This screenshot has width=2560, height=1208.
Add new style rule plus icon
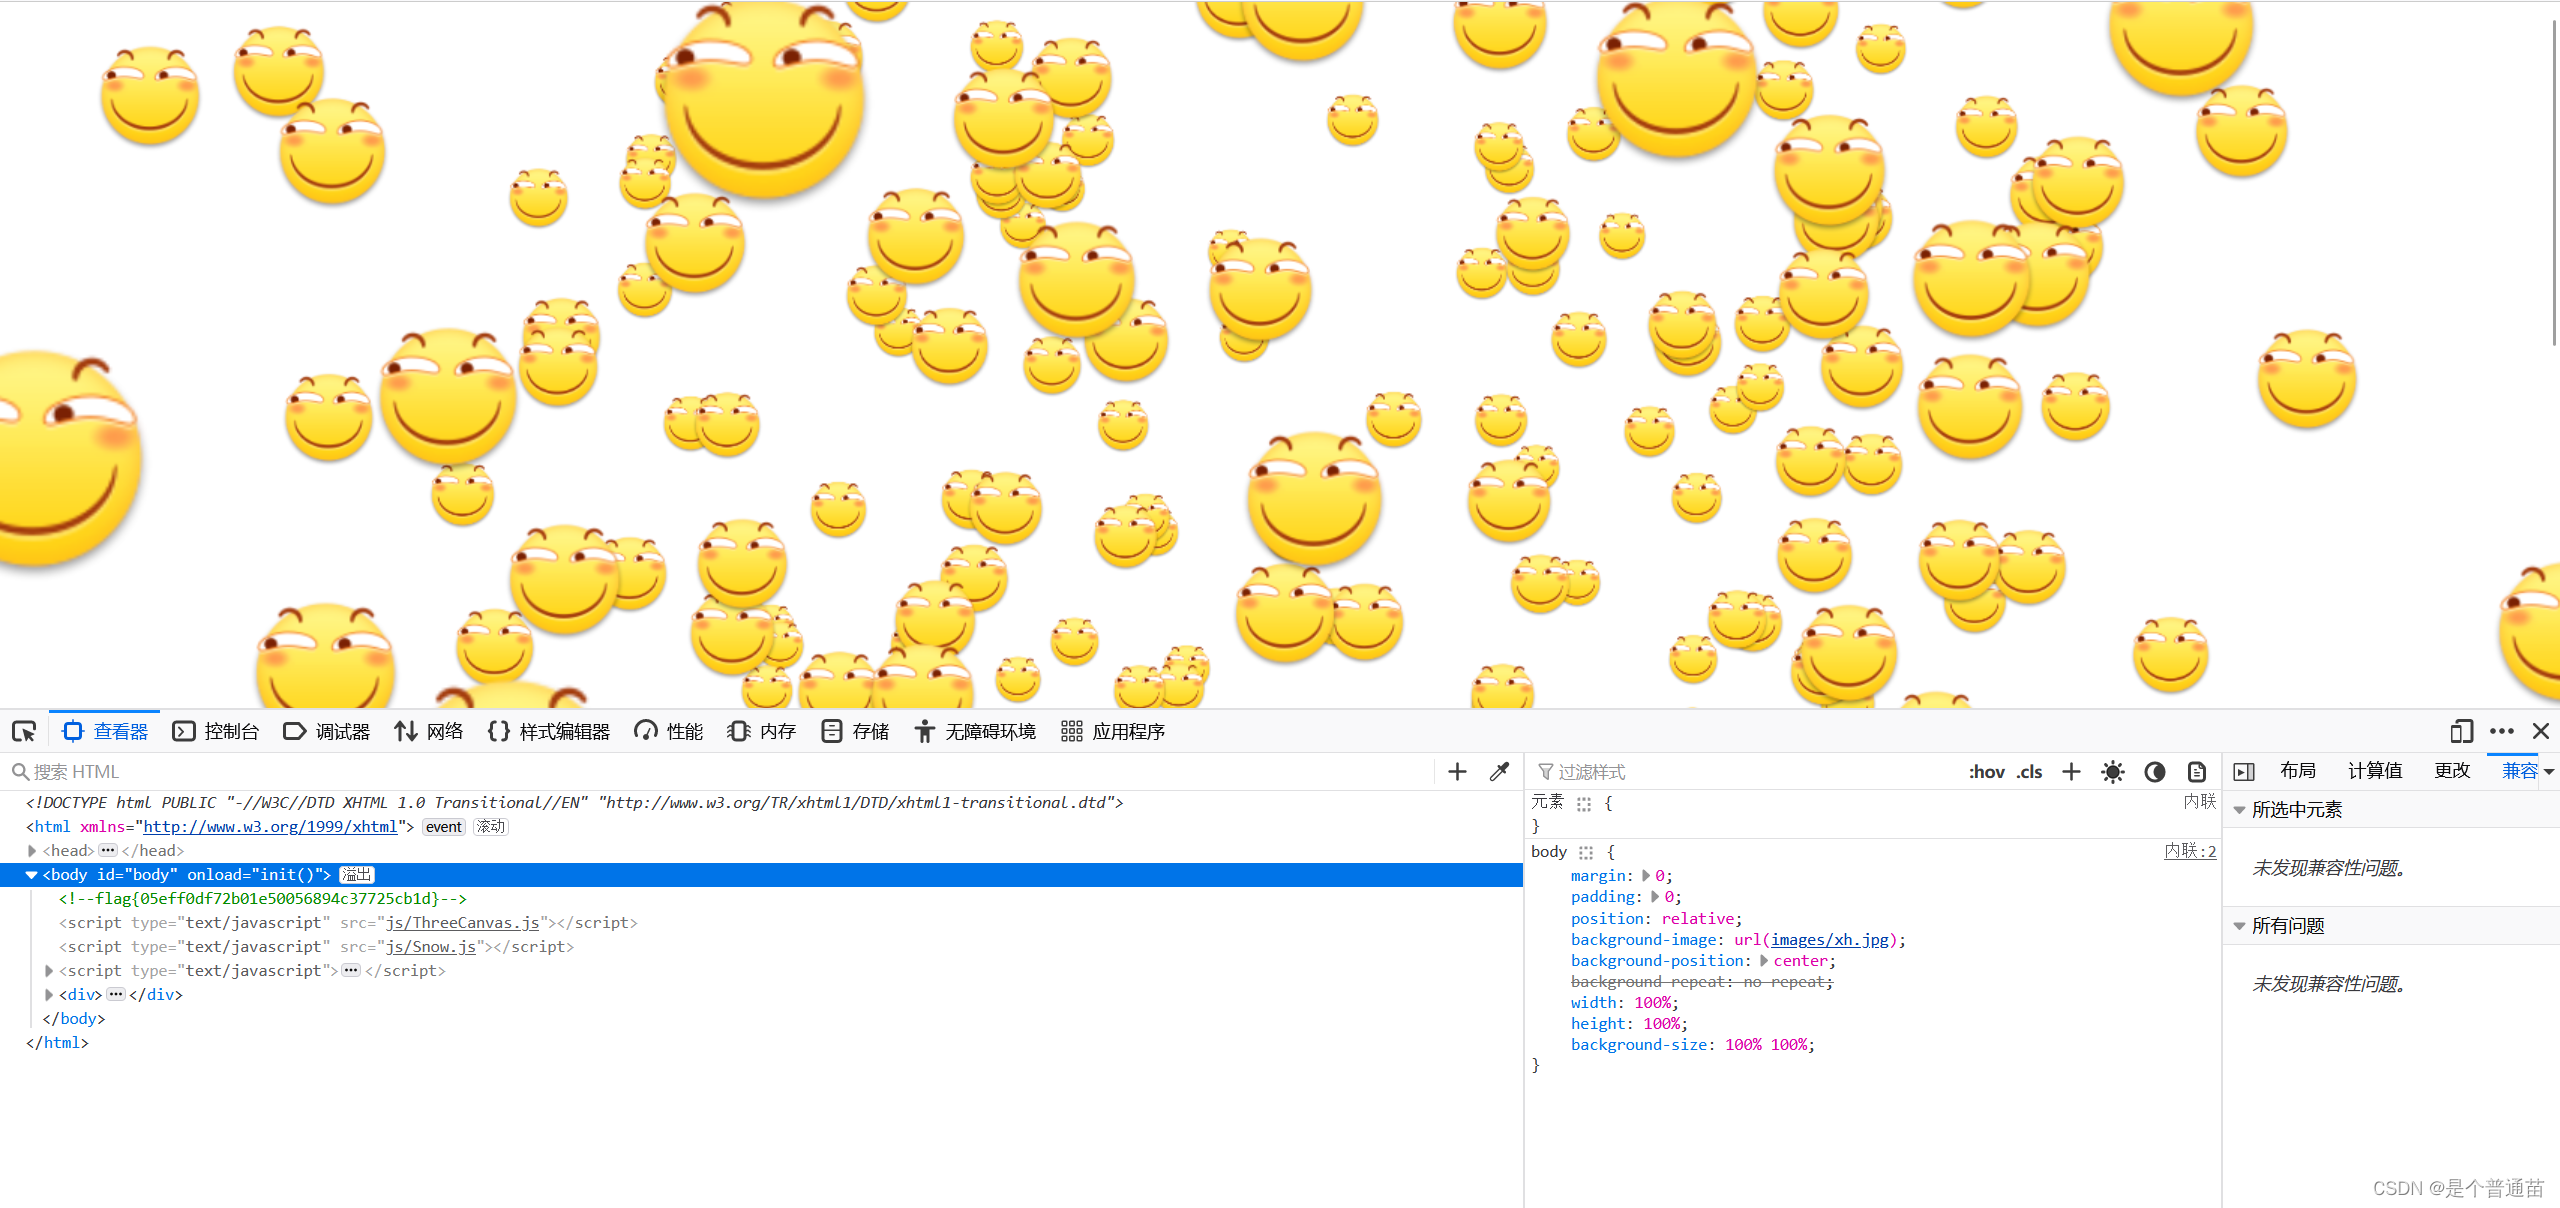point(2071,771)
